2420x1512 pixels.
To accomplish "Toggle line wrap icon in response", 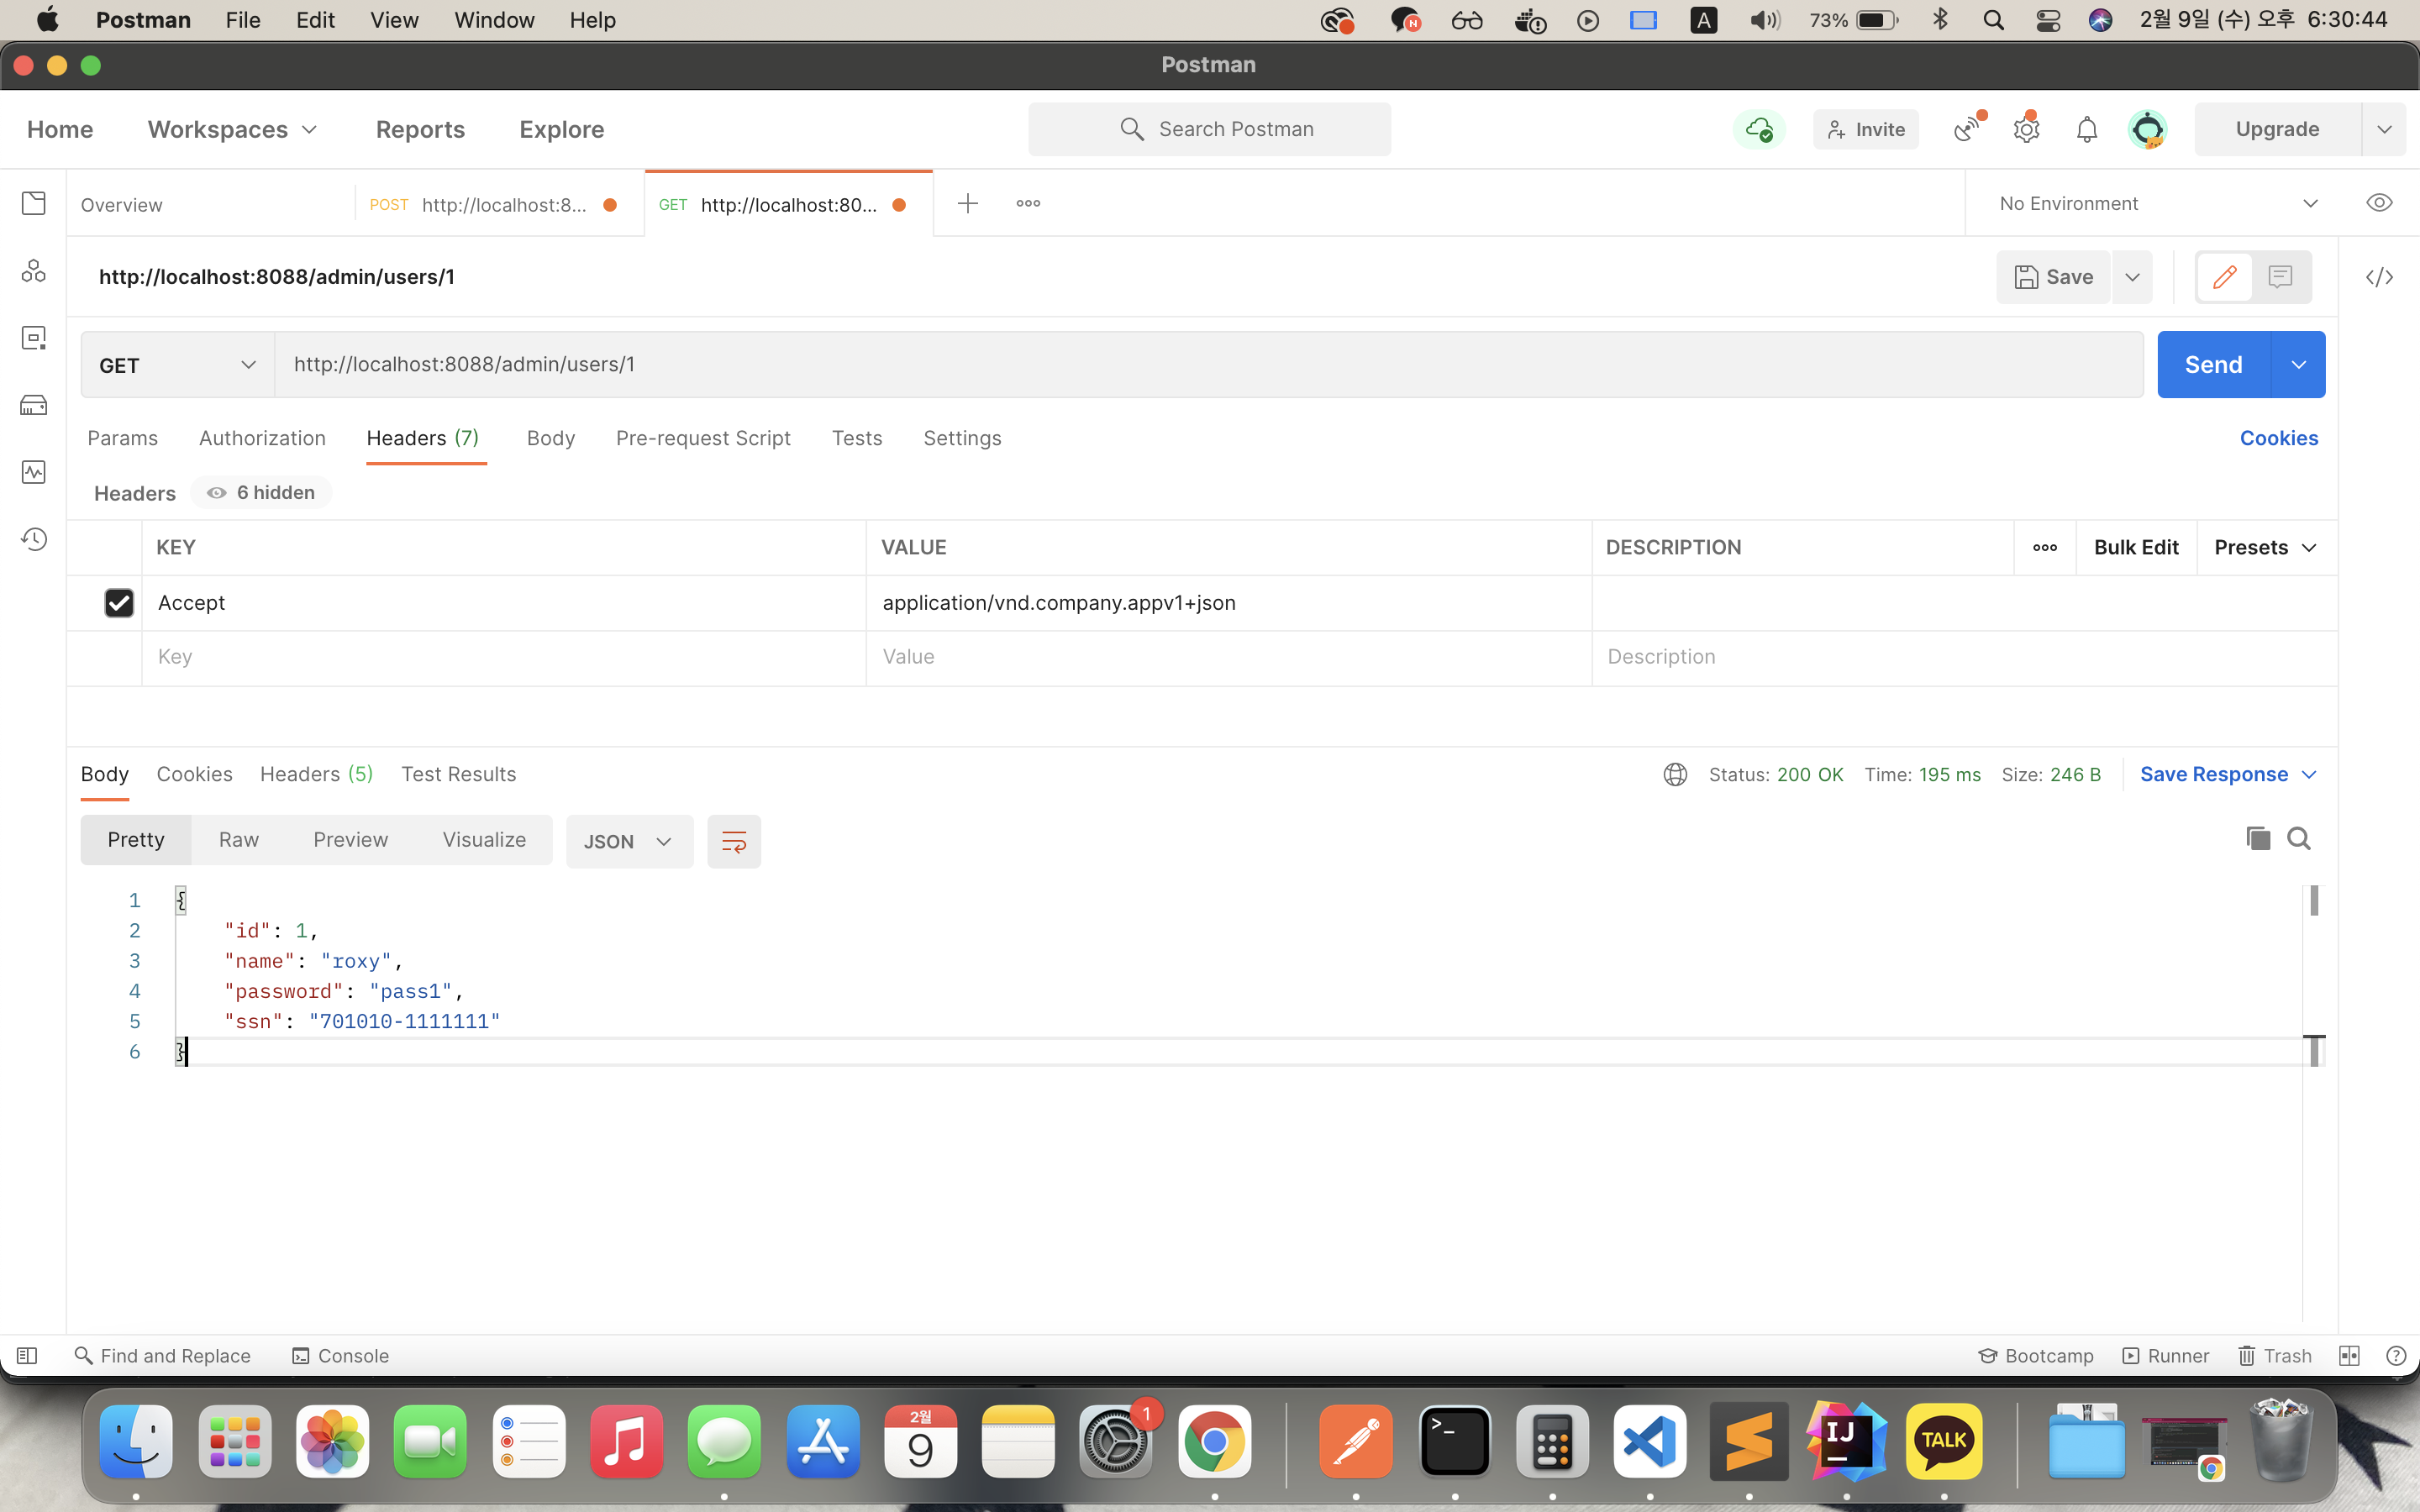I will coord(733,841).
